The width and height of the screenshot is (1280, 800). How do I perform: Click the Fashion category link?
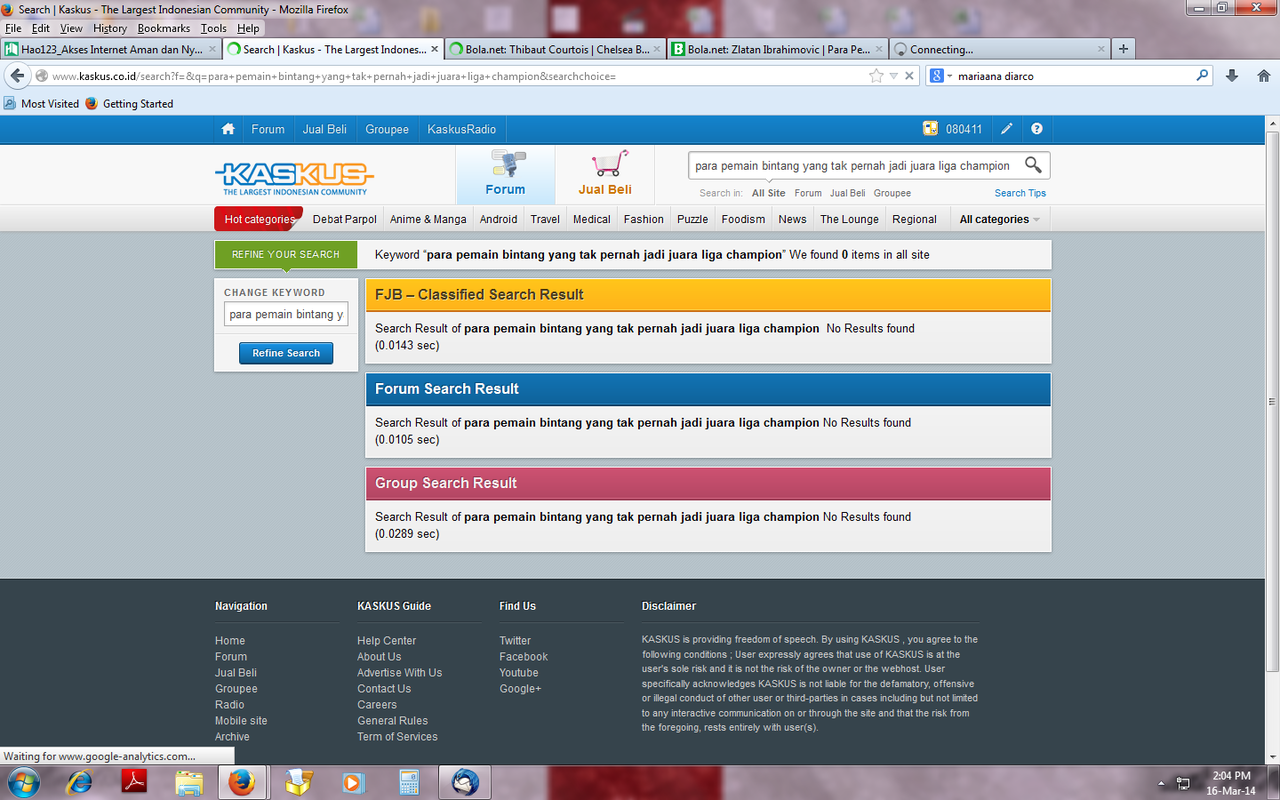[644, 219]
